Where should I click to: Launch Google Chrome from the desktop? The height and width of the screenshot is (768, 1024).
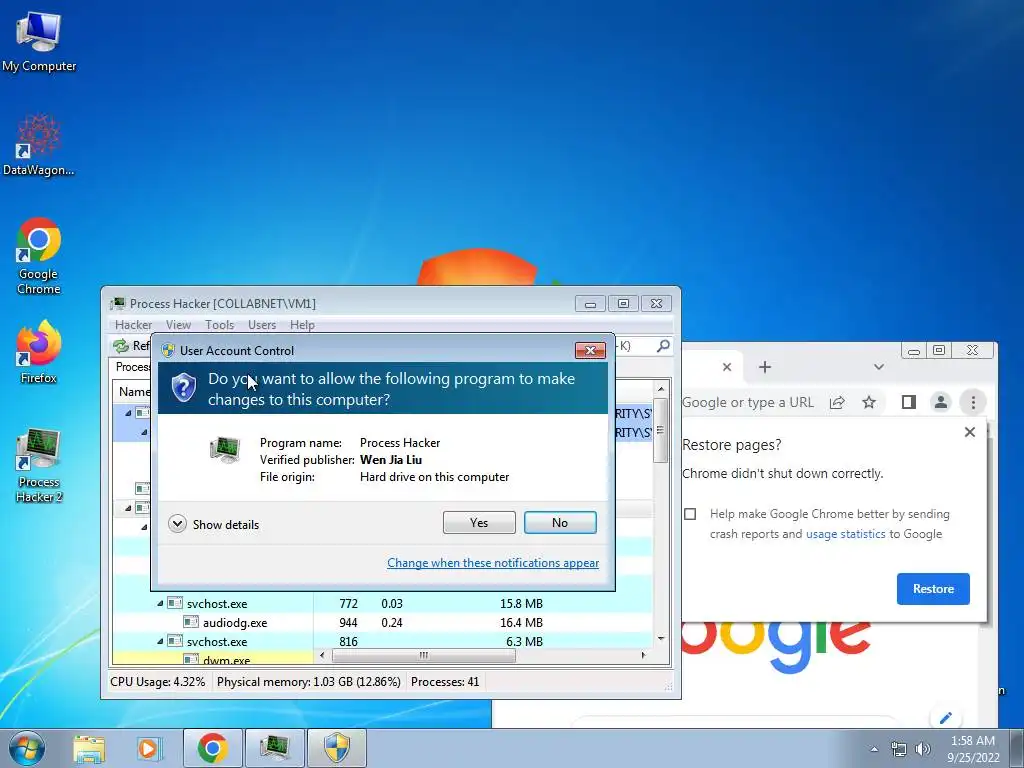(39, 255)
